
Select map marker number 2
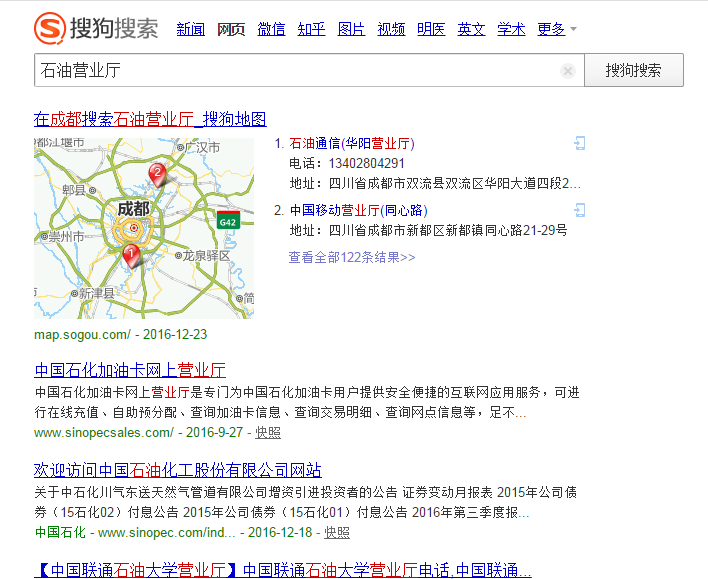[157, 175]
